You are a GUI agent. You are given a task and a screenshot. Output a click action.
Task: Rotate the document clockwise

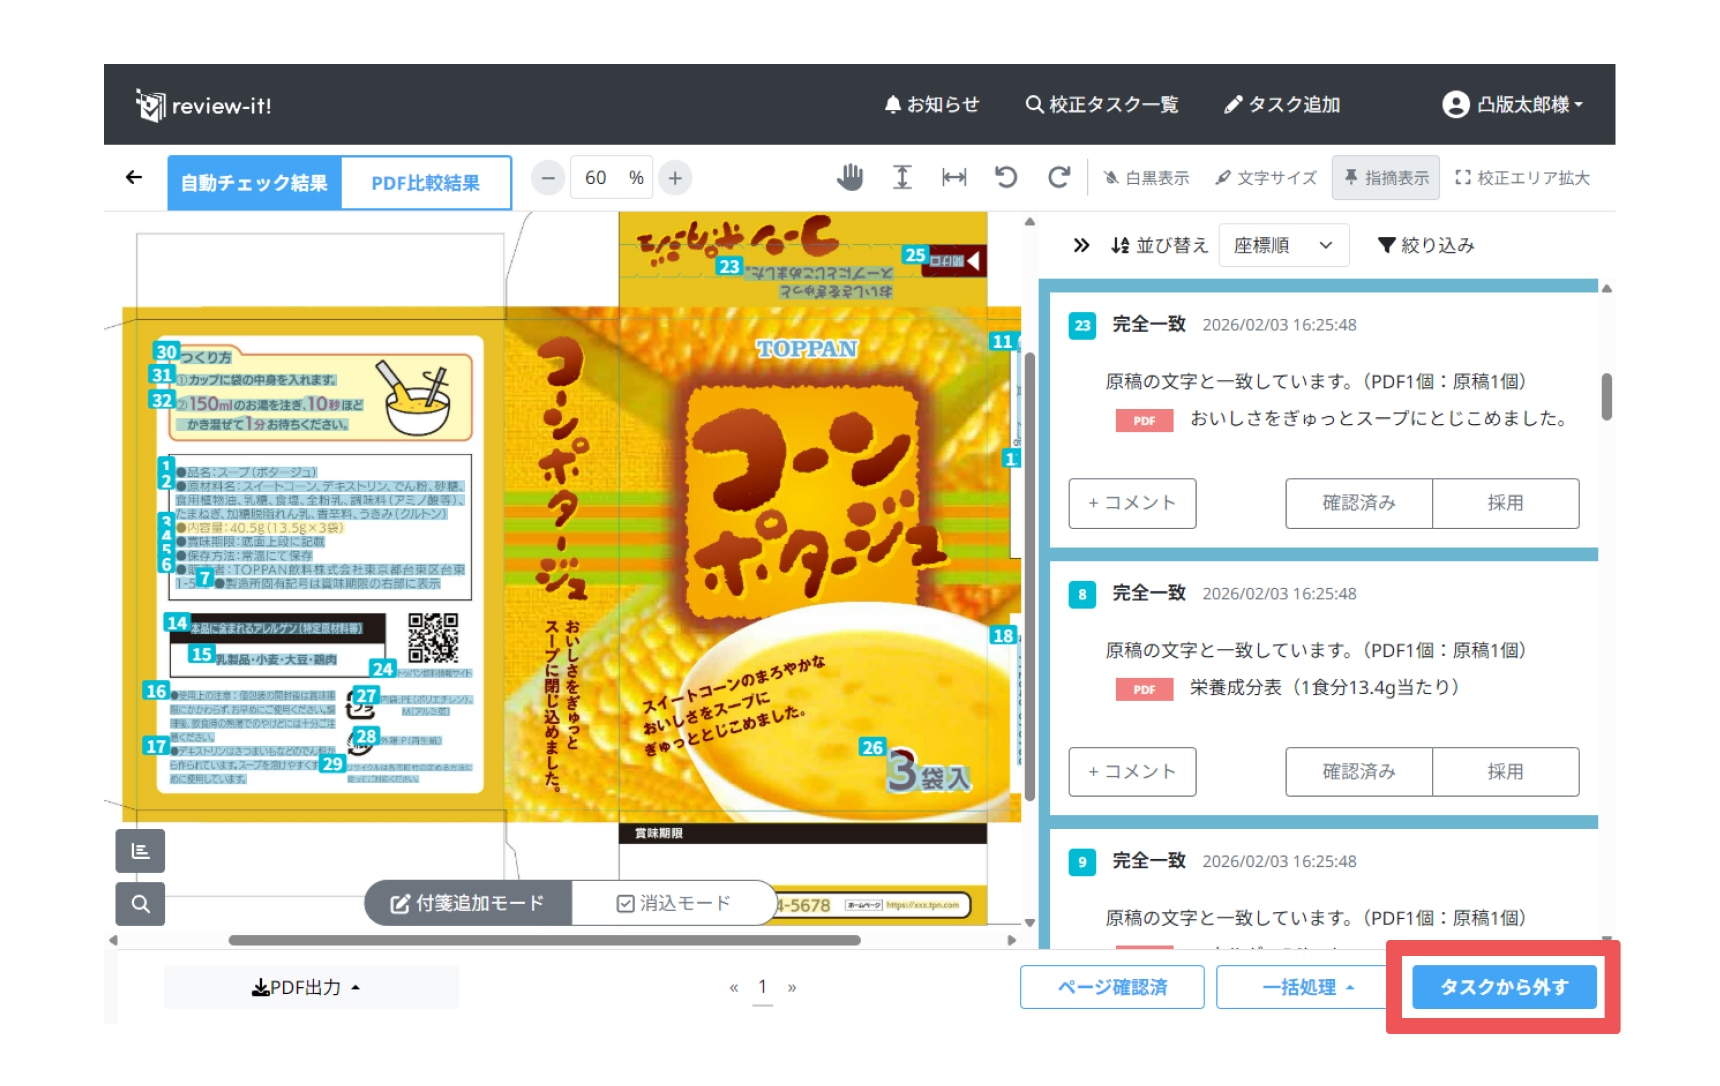1058,178
